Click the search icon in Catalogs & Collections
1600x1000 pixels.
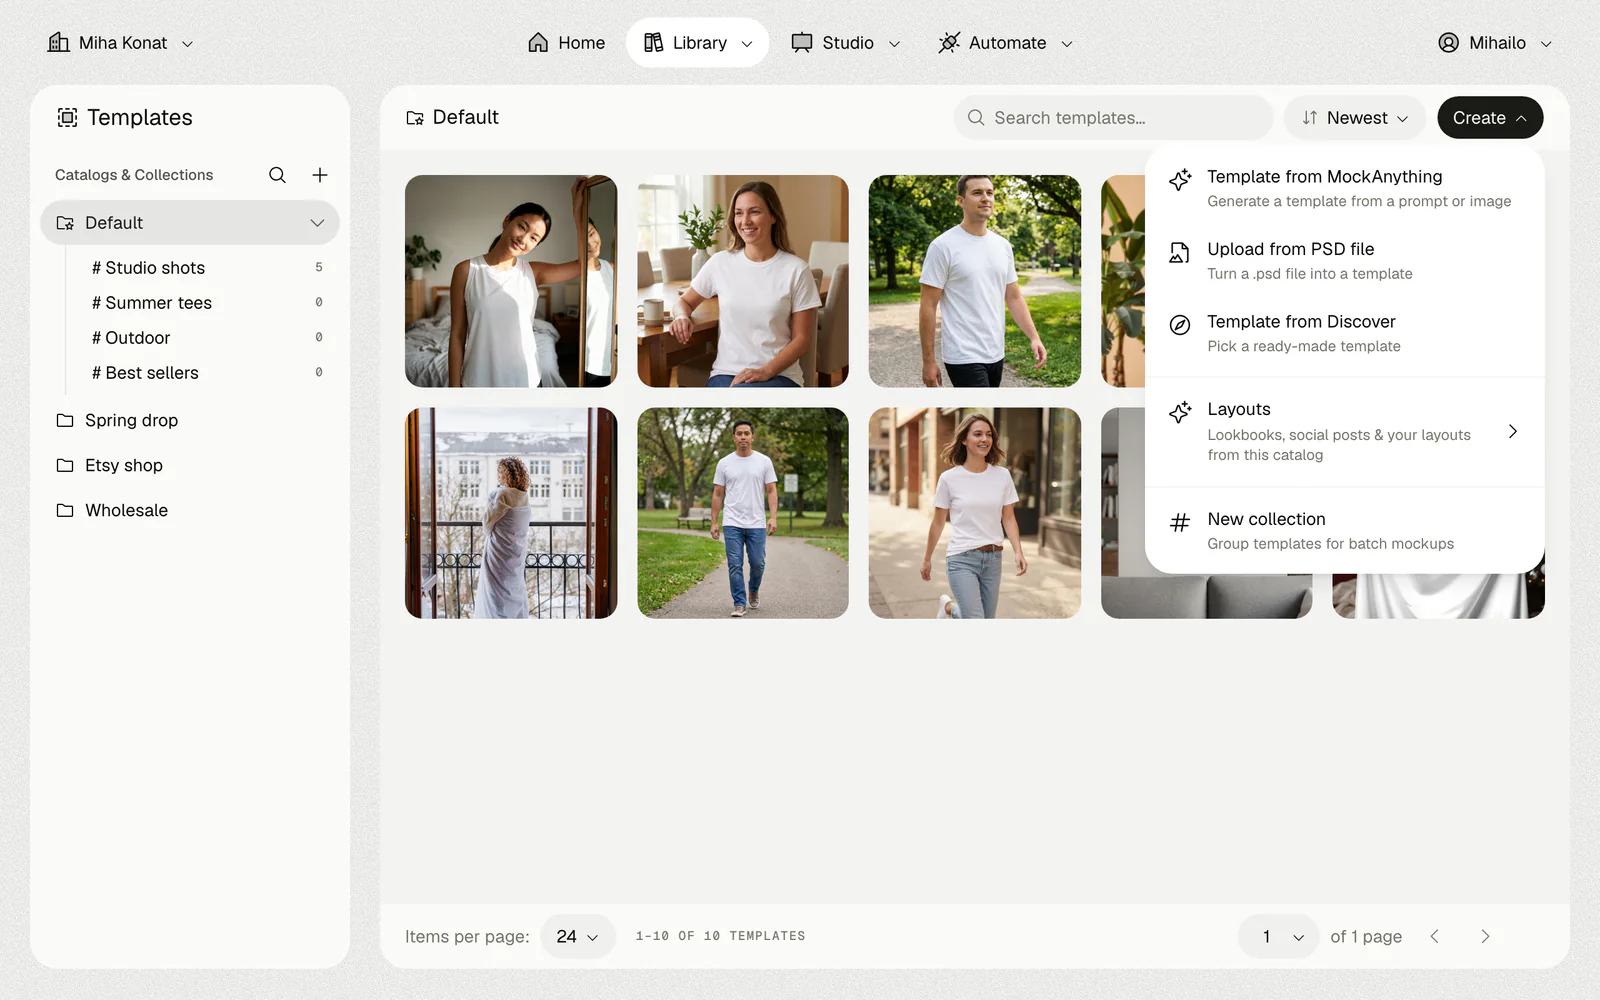pyautogui.click(x=277, y=175)
